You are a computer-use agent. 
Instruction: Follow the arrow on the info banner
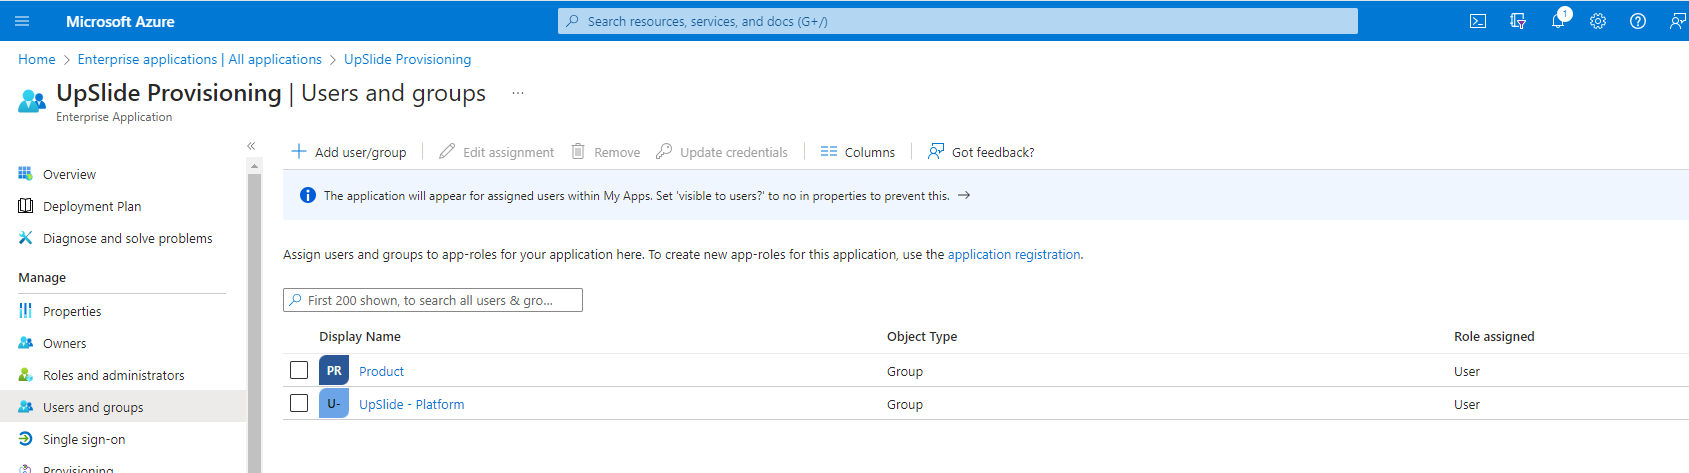964,196
